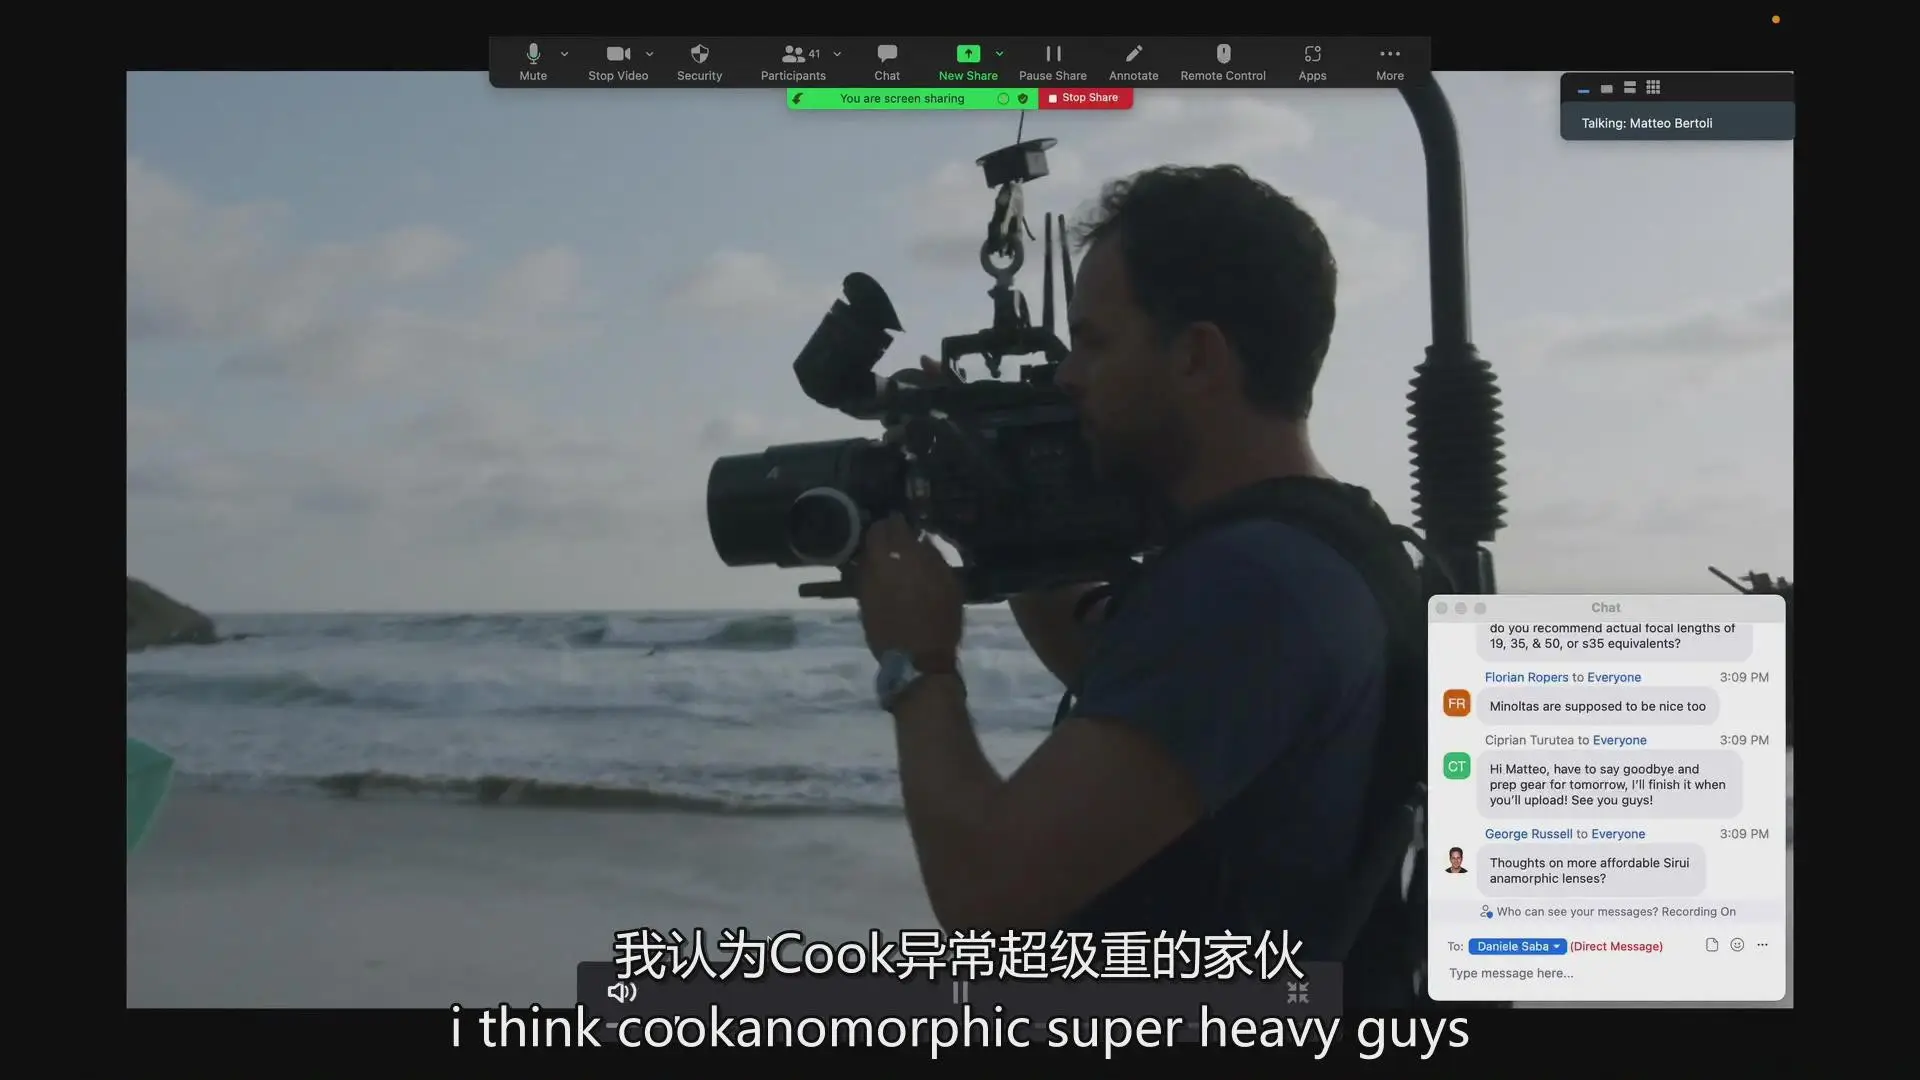
Task: Click the 'You are screen sharing' banner
Action: [902, 98]
